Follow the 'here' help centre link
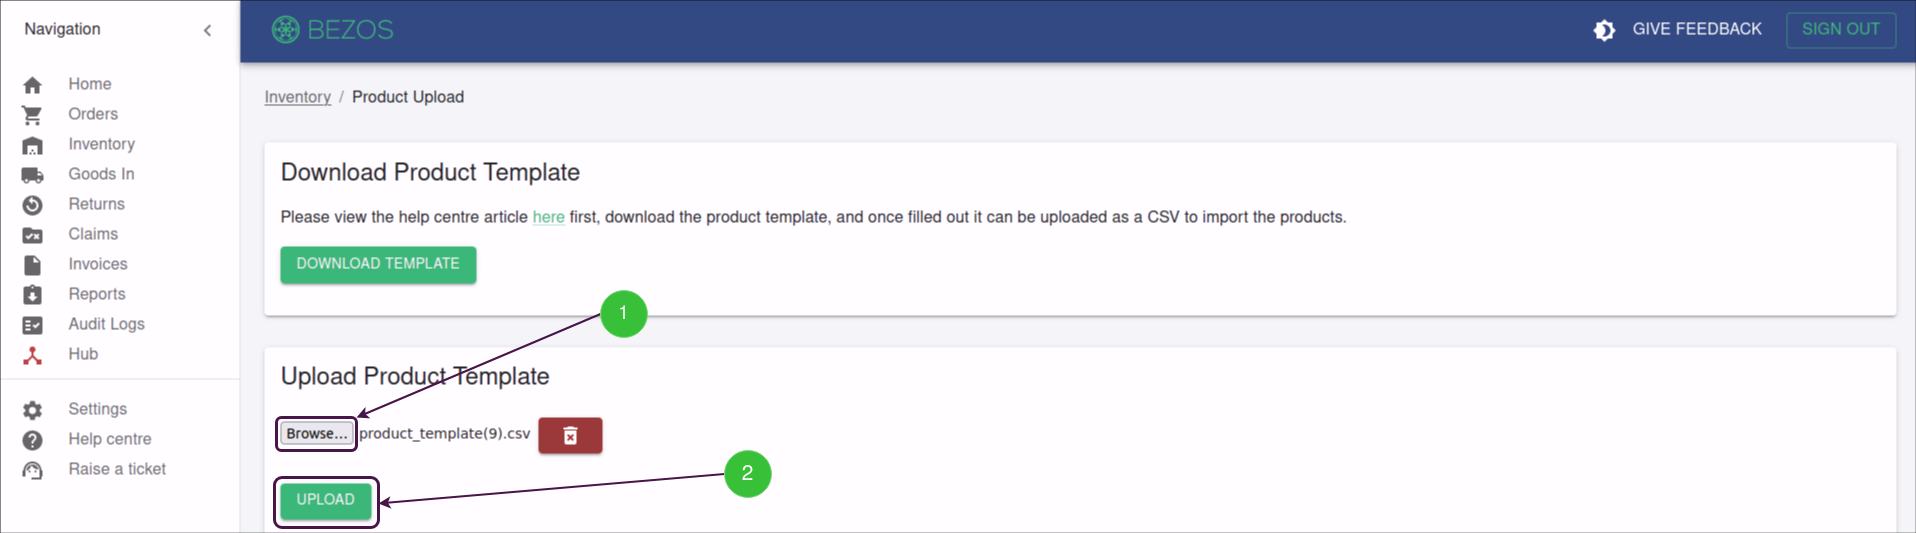The image size is (1916, 533). click(548, 217)
